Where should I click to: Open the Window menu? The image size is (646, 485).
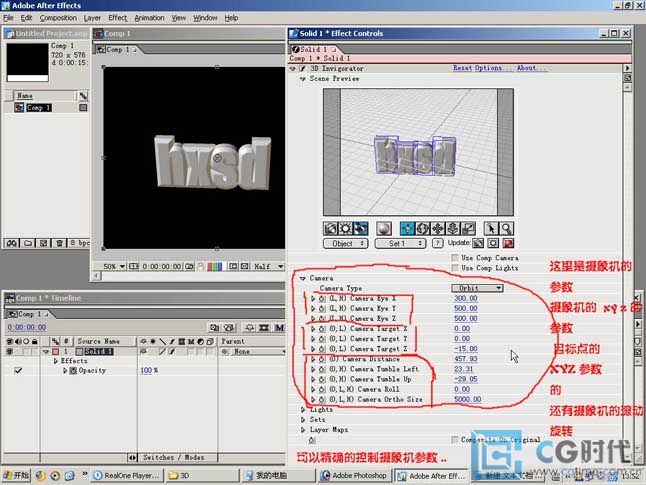tap(205, 18)
